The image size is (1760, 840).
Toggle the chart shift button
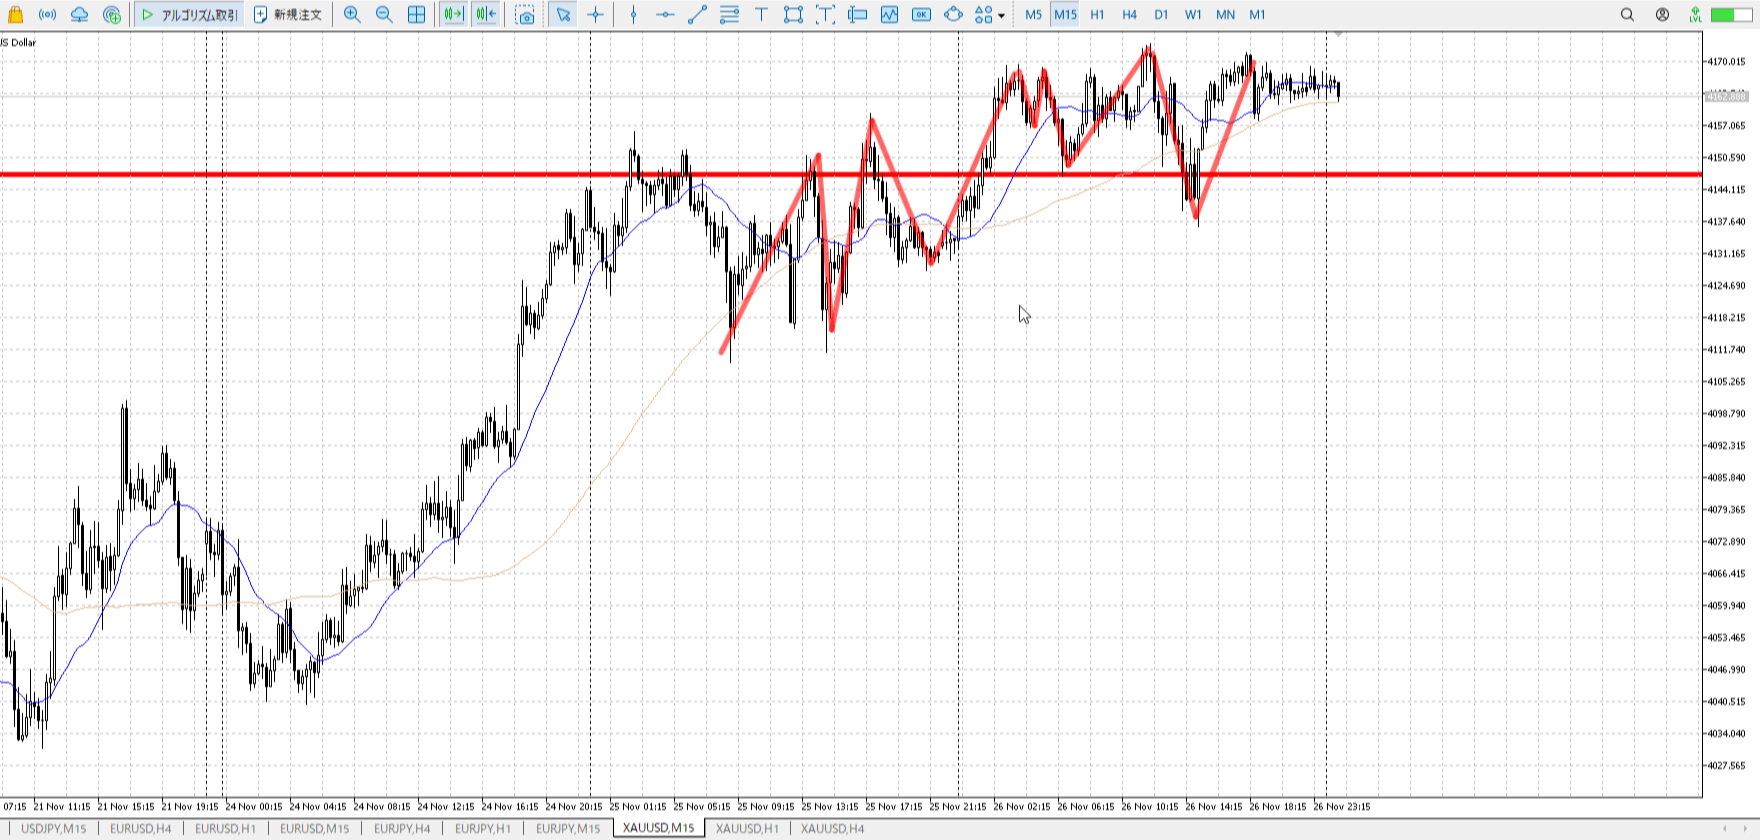pyautogui.click(x=486, y=15)
